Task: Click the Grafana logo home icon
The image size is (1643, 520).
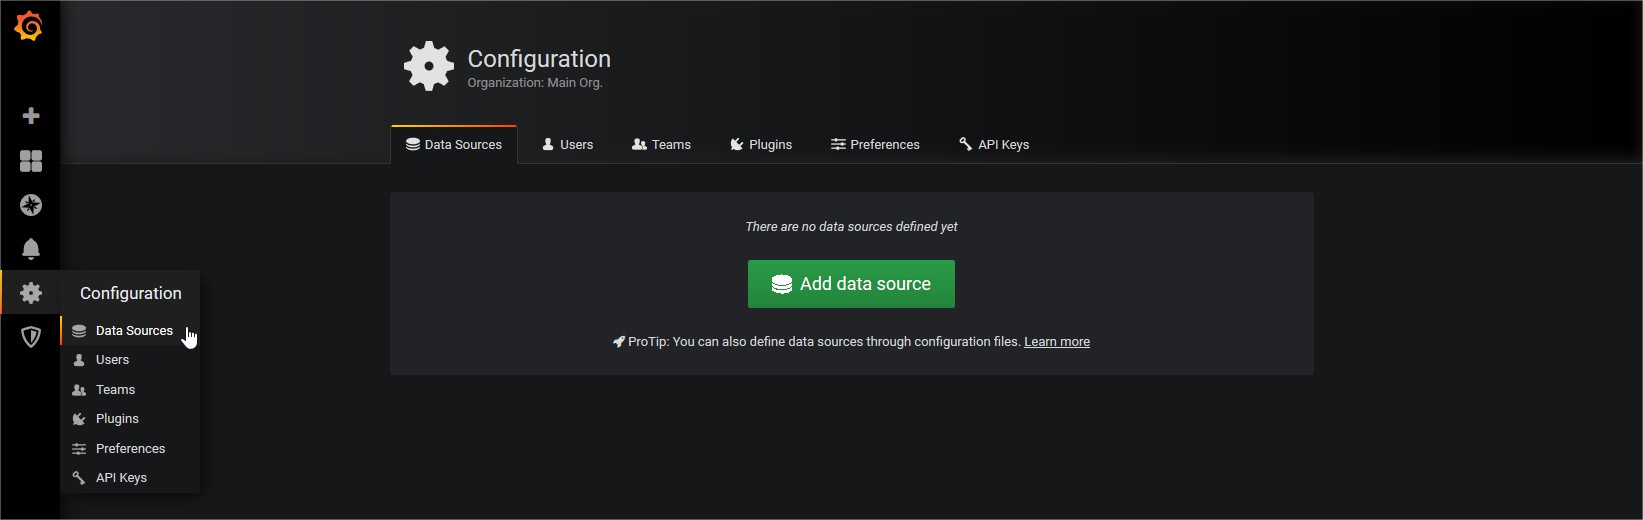Action: pyautogui.click(x=29, y=26)
